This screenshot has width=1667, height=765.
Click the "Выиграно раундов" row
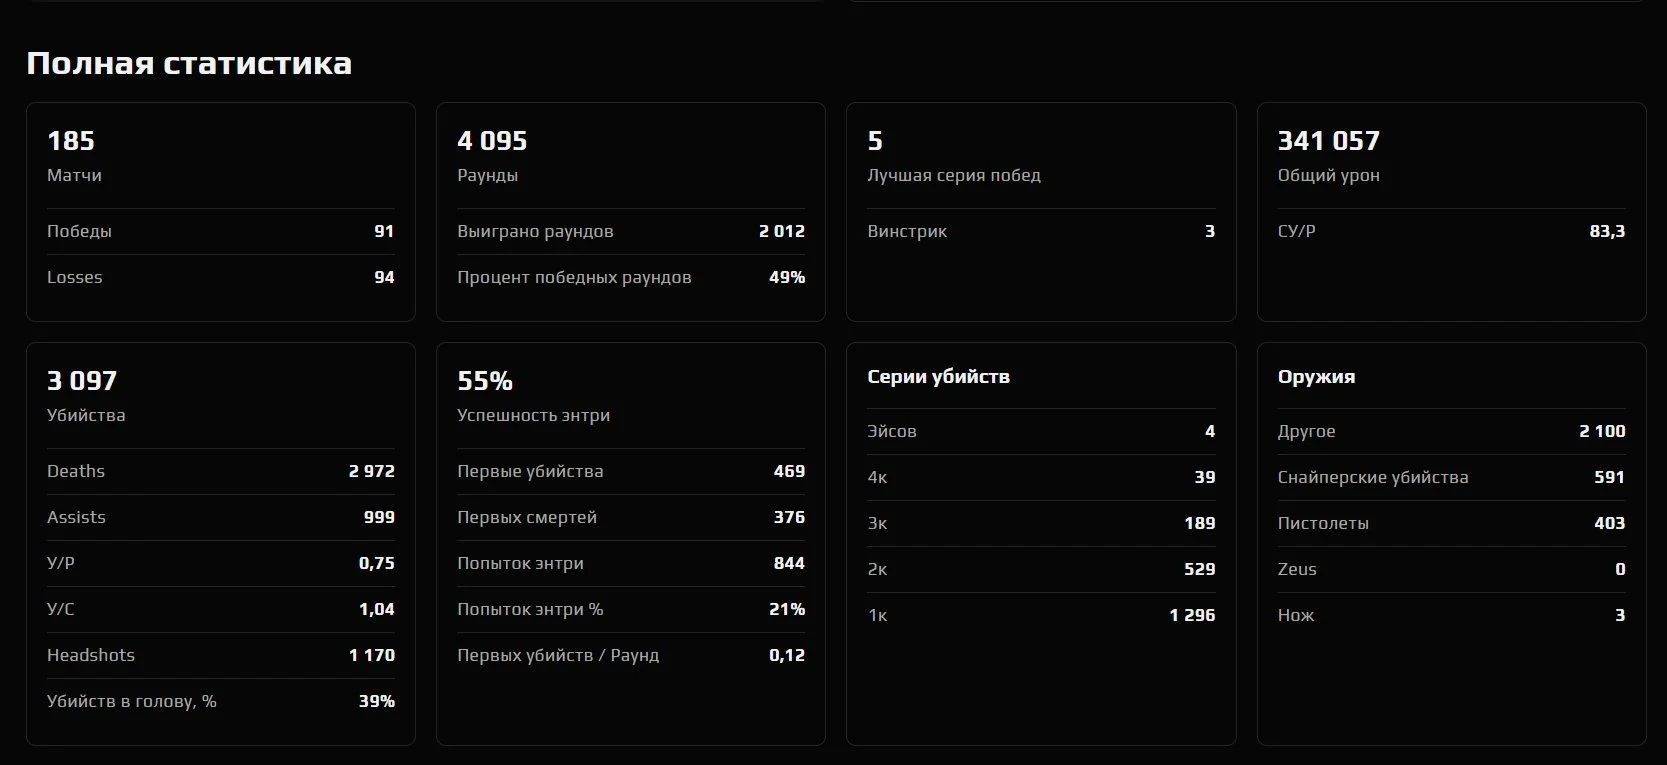630,231
